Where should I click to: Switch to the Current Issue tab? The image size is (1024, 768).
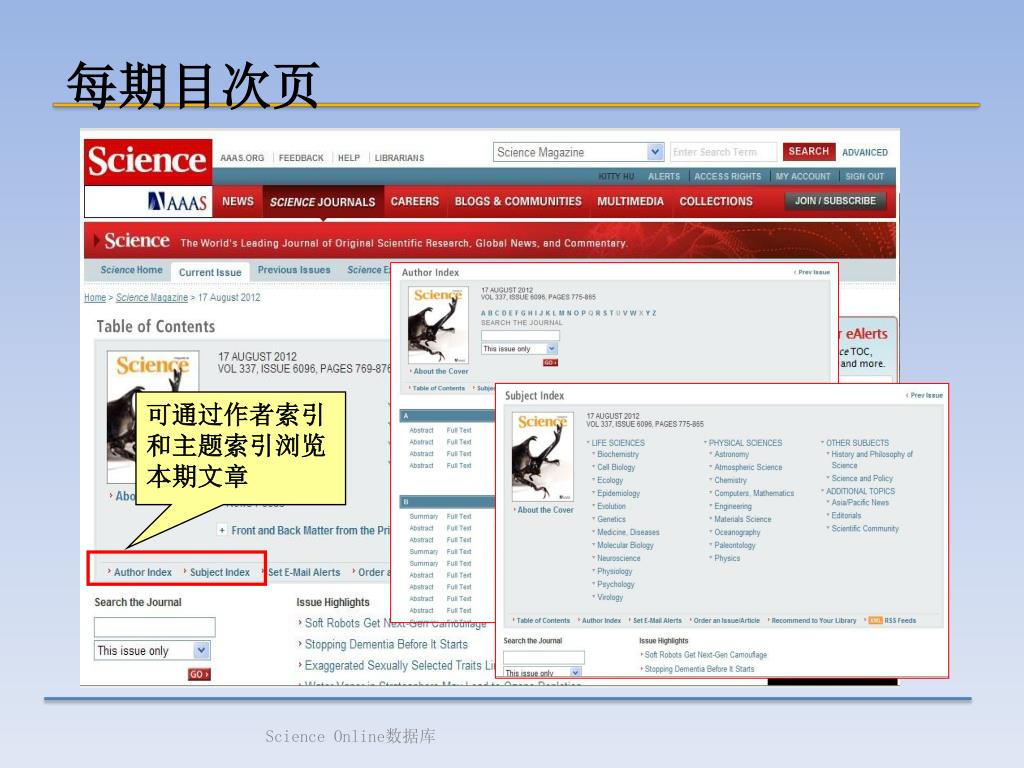(210, 272)
